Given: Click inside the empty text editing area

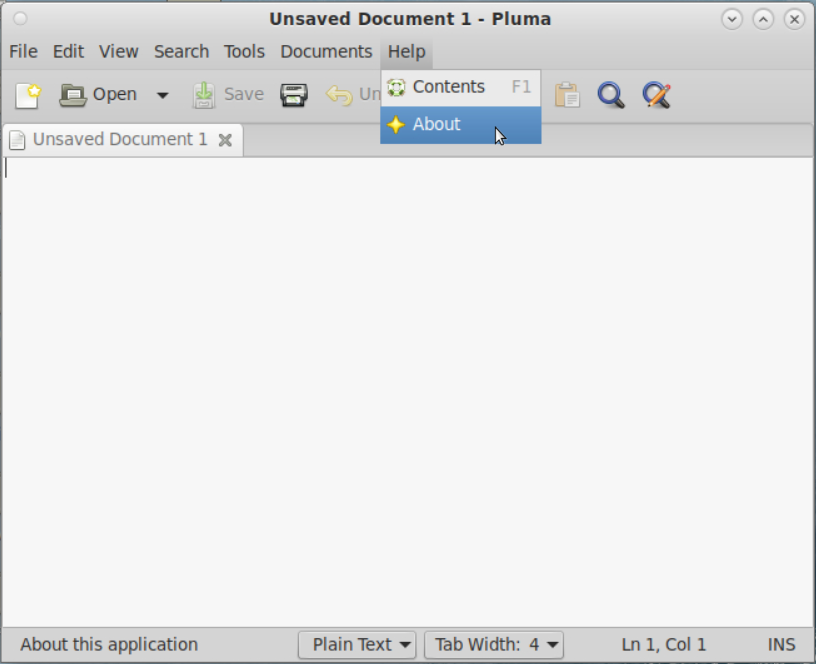Looking at the screenshot, I should tap(400, 380).
